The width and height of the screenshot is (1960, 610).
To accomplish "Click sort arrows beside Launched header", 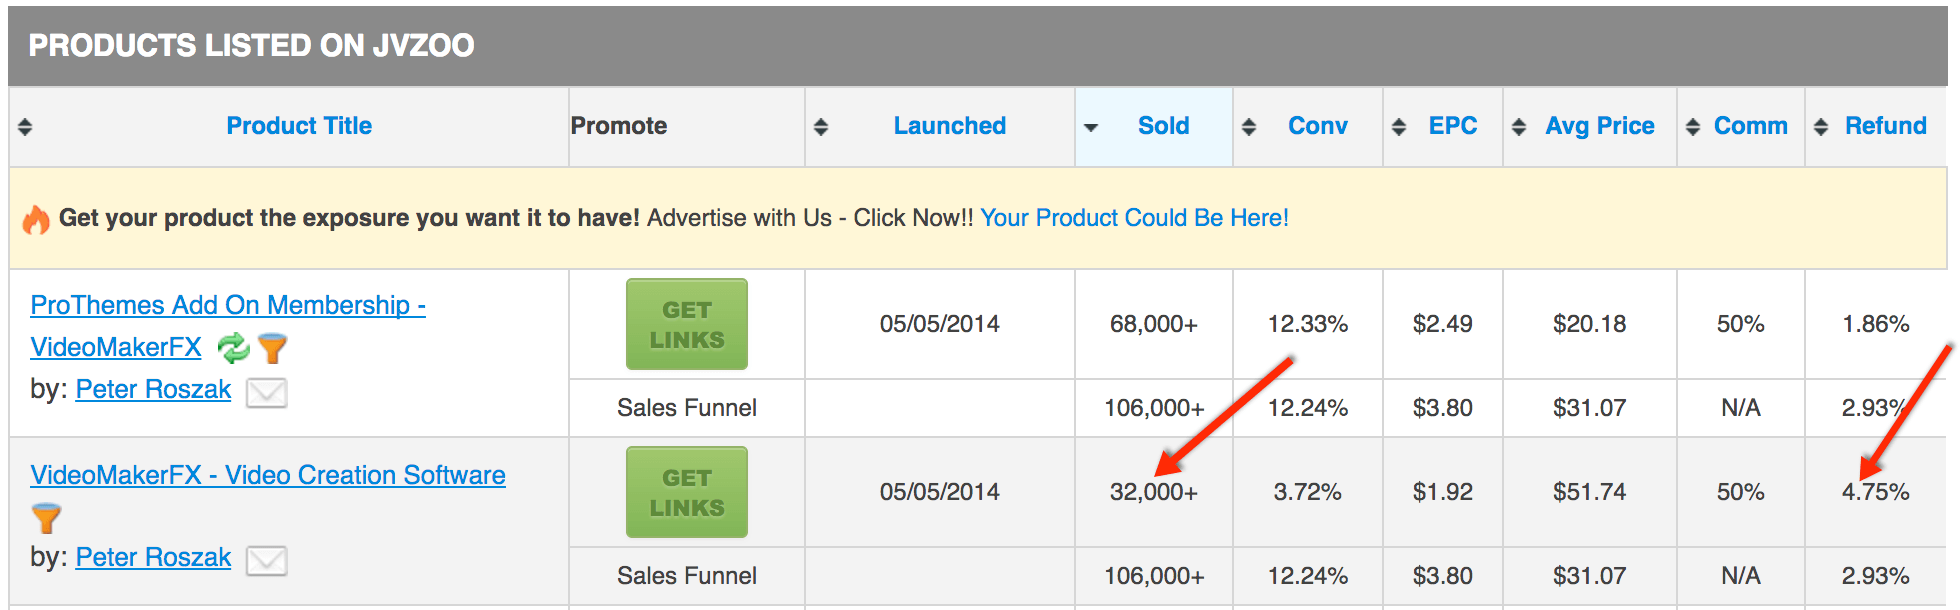I will click(x=821, y=127).
